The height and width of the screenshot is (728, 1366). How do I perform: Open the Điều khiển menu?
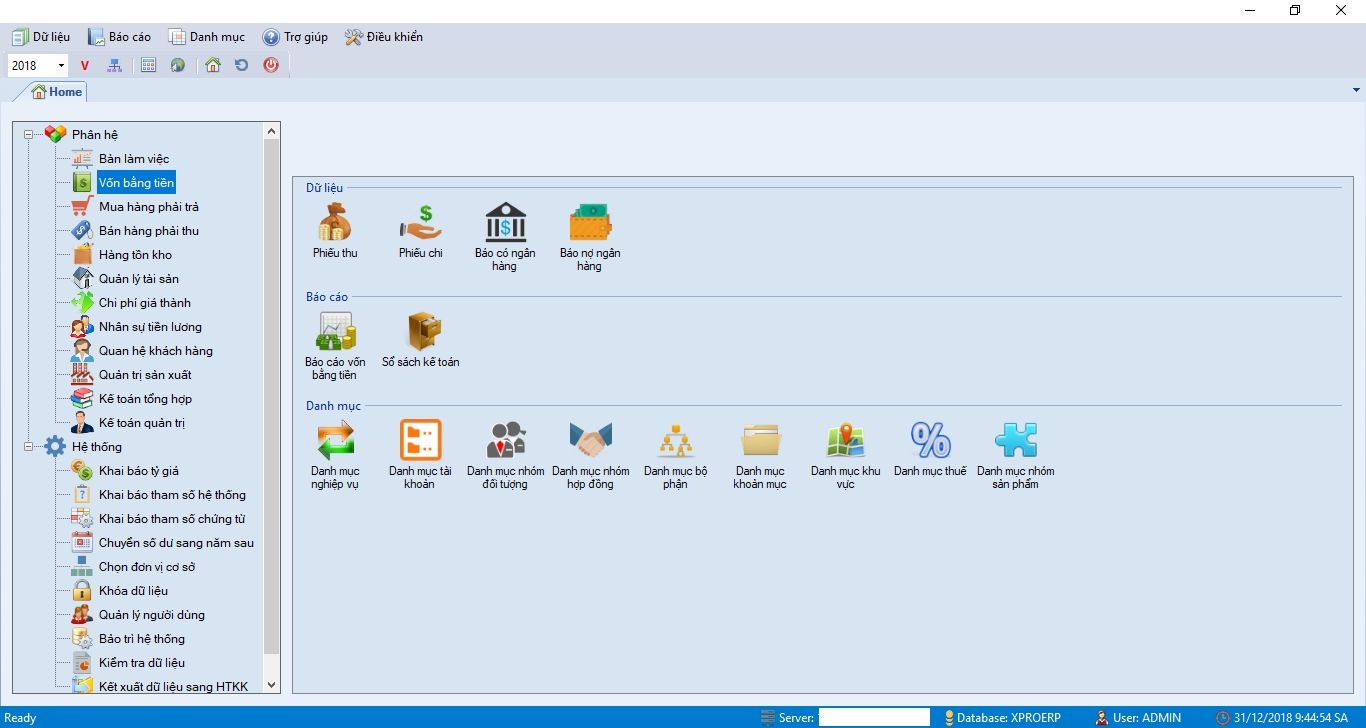(x=383, y=37)
